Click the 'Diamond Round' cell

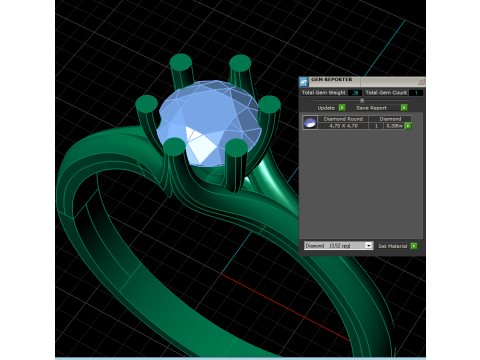click(x=343, y=119)
